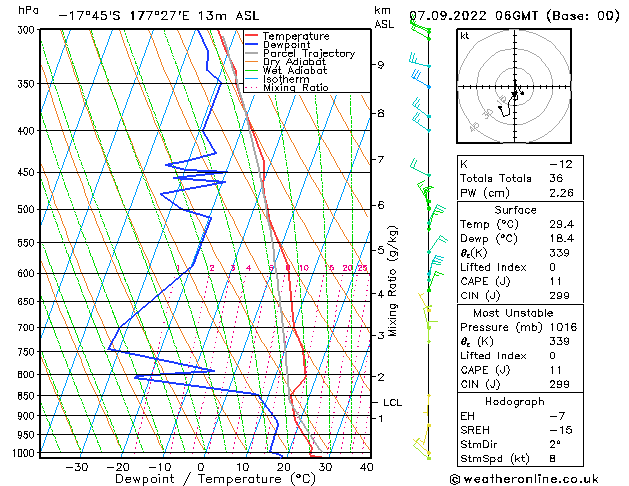This screenshot has height=486, width=629.
Task: Click the 1000 hPa pressure label
Action: (x=26, y=453)
